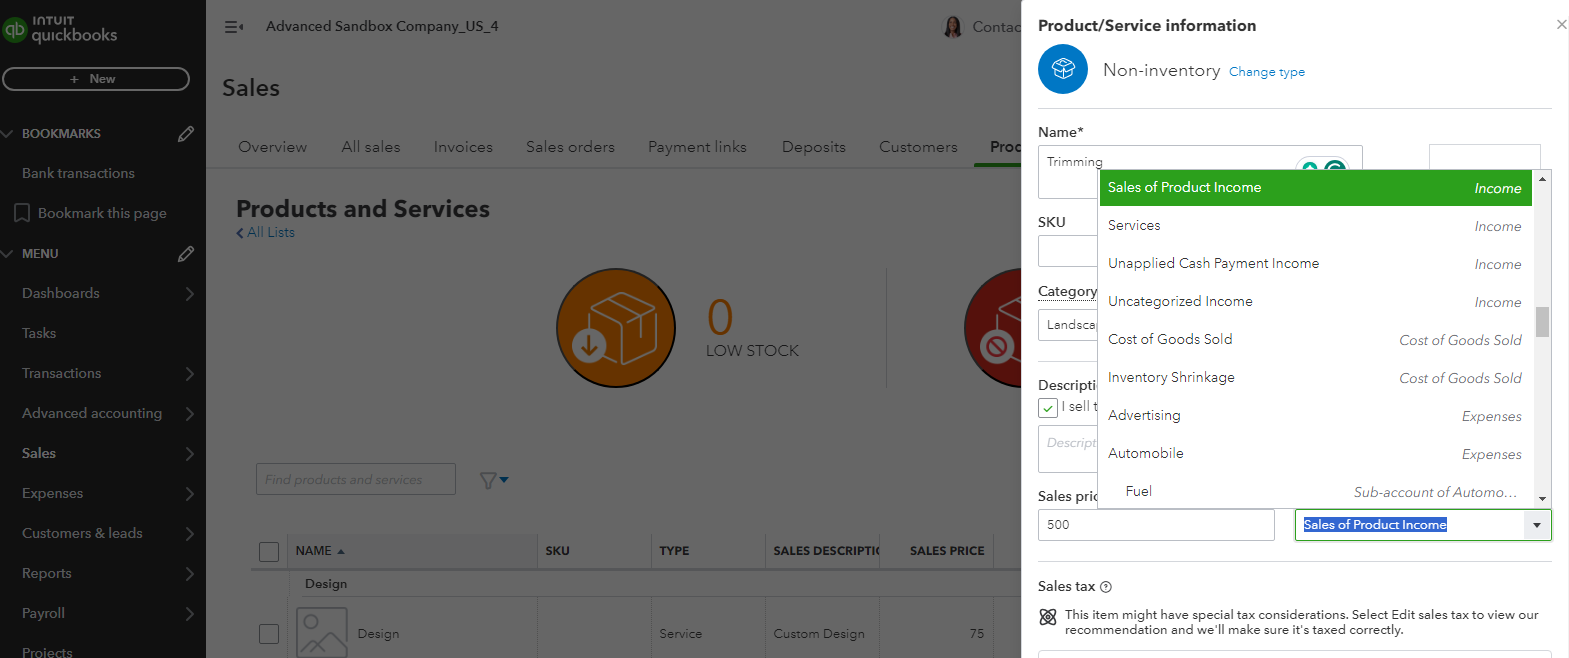The height and width of the screenshot is (658, 1569).
Task: Switch to the All sales tab
Action: click(x=370, y=147)
